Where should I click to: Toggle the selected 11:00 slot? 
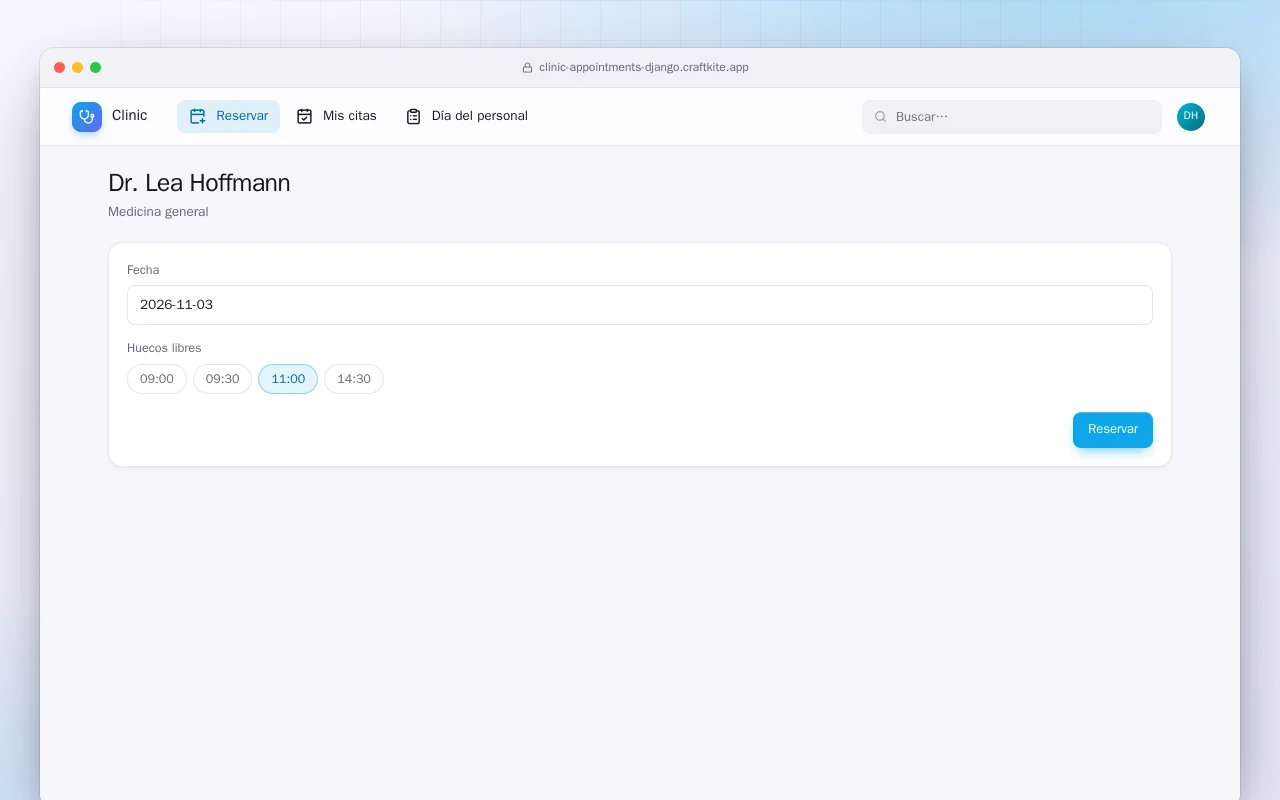coord(288,379)
